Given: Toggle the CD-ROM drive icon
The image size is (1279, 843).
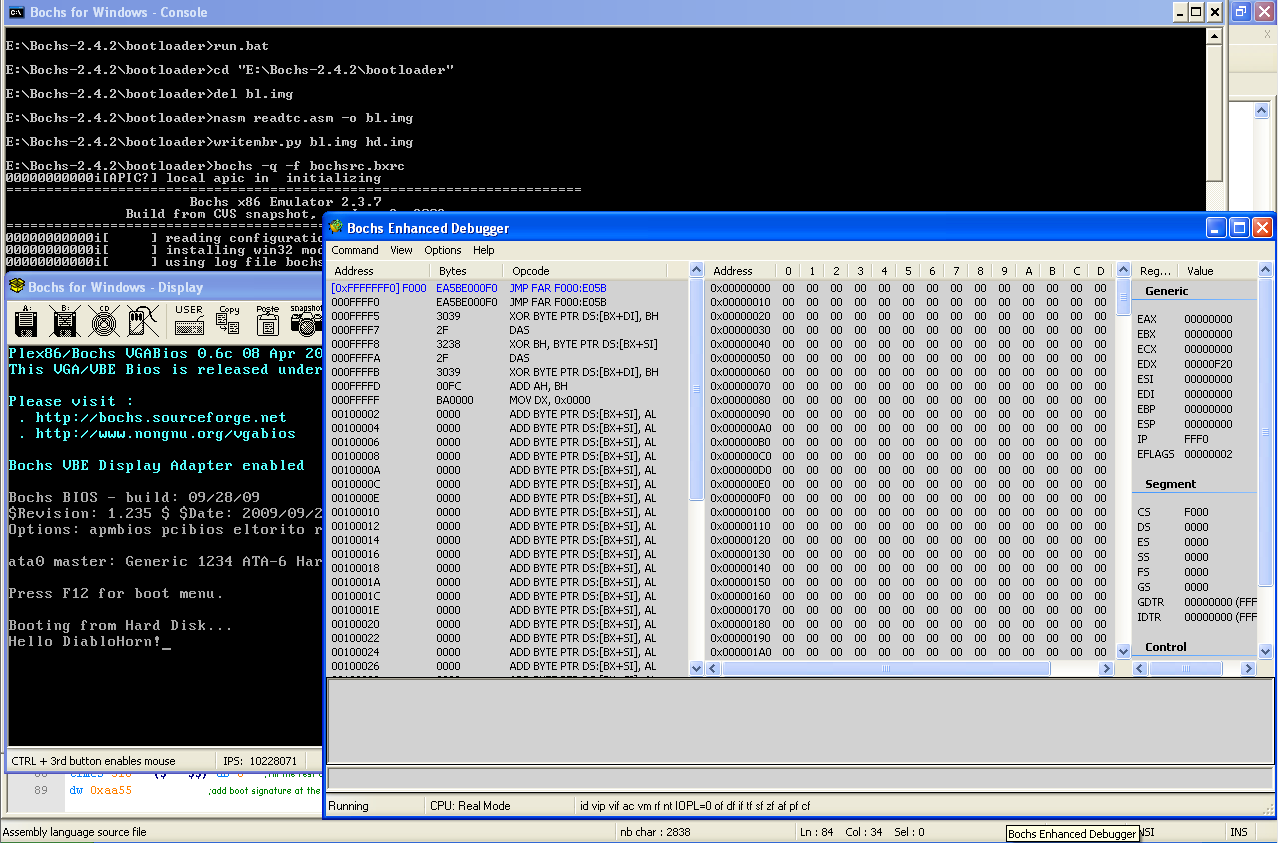Looking at the screenshot, I should [x=104, y=321].
